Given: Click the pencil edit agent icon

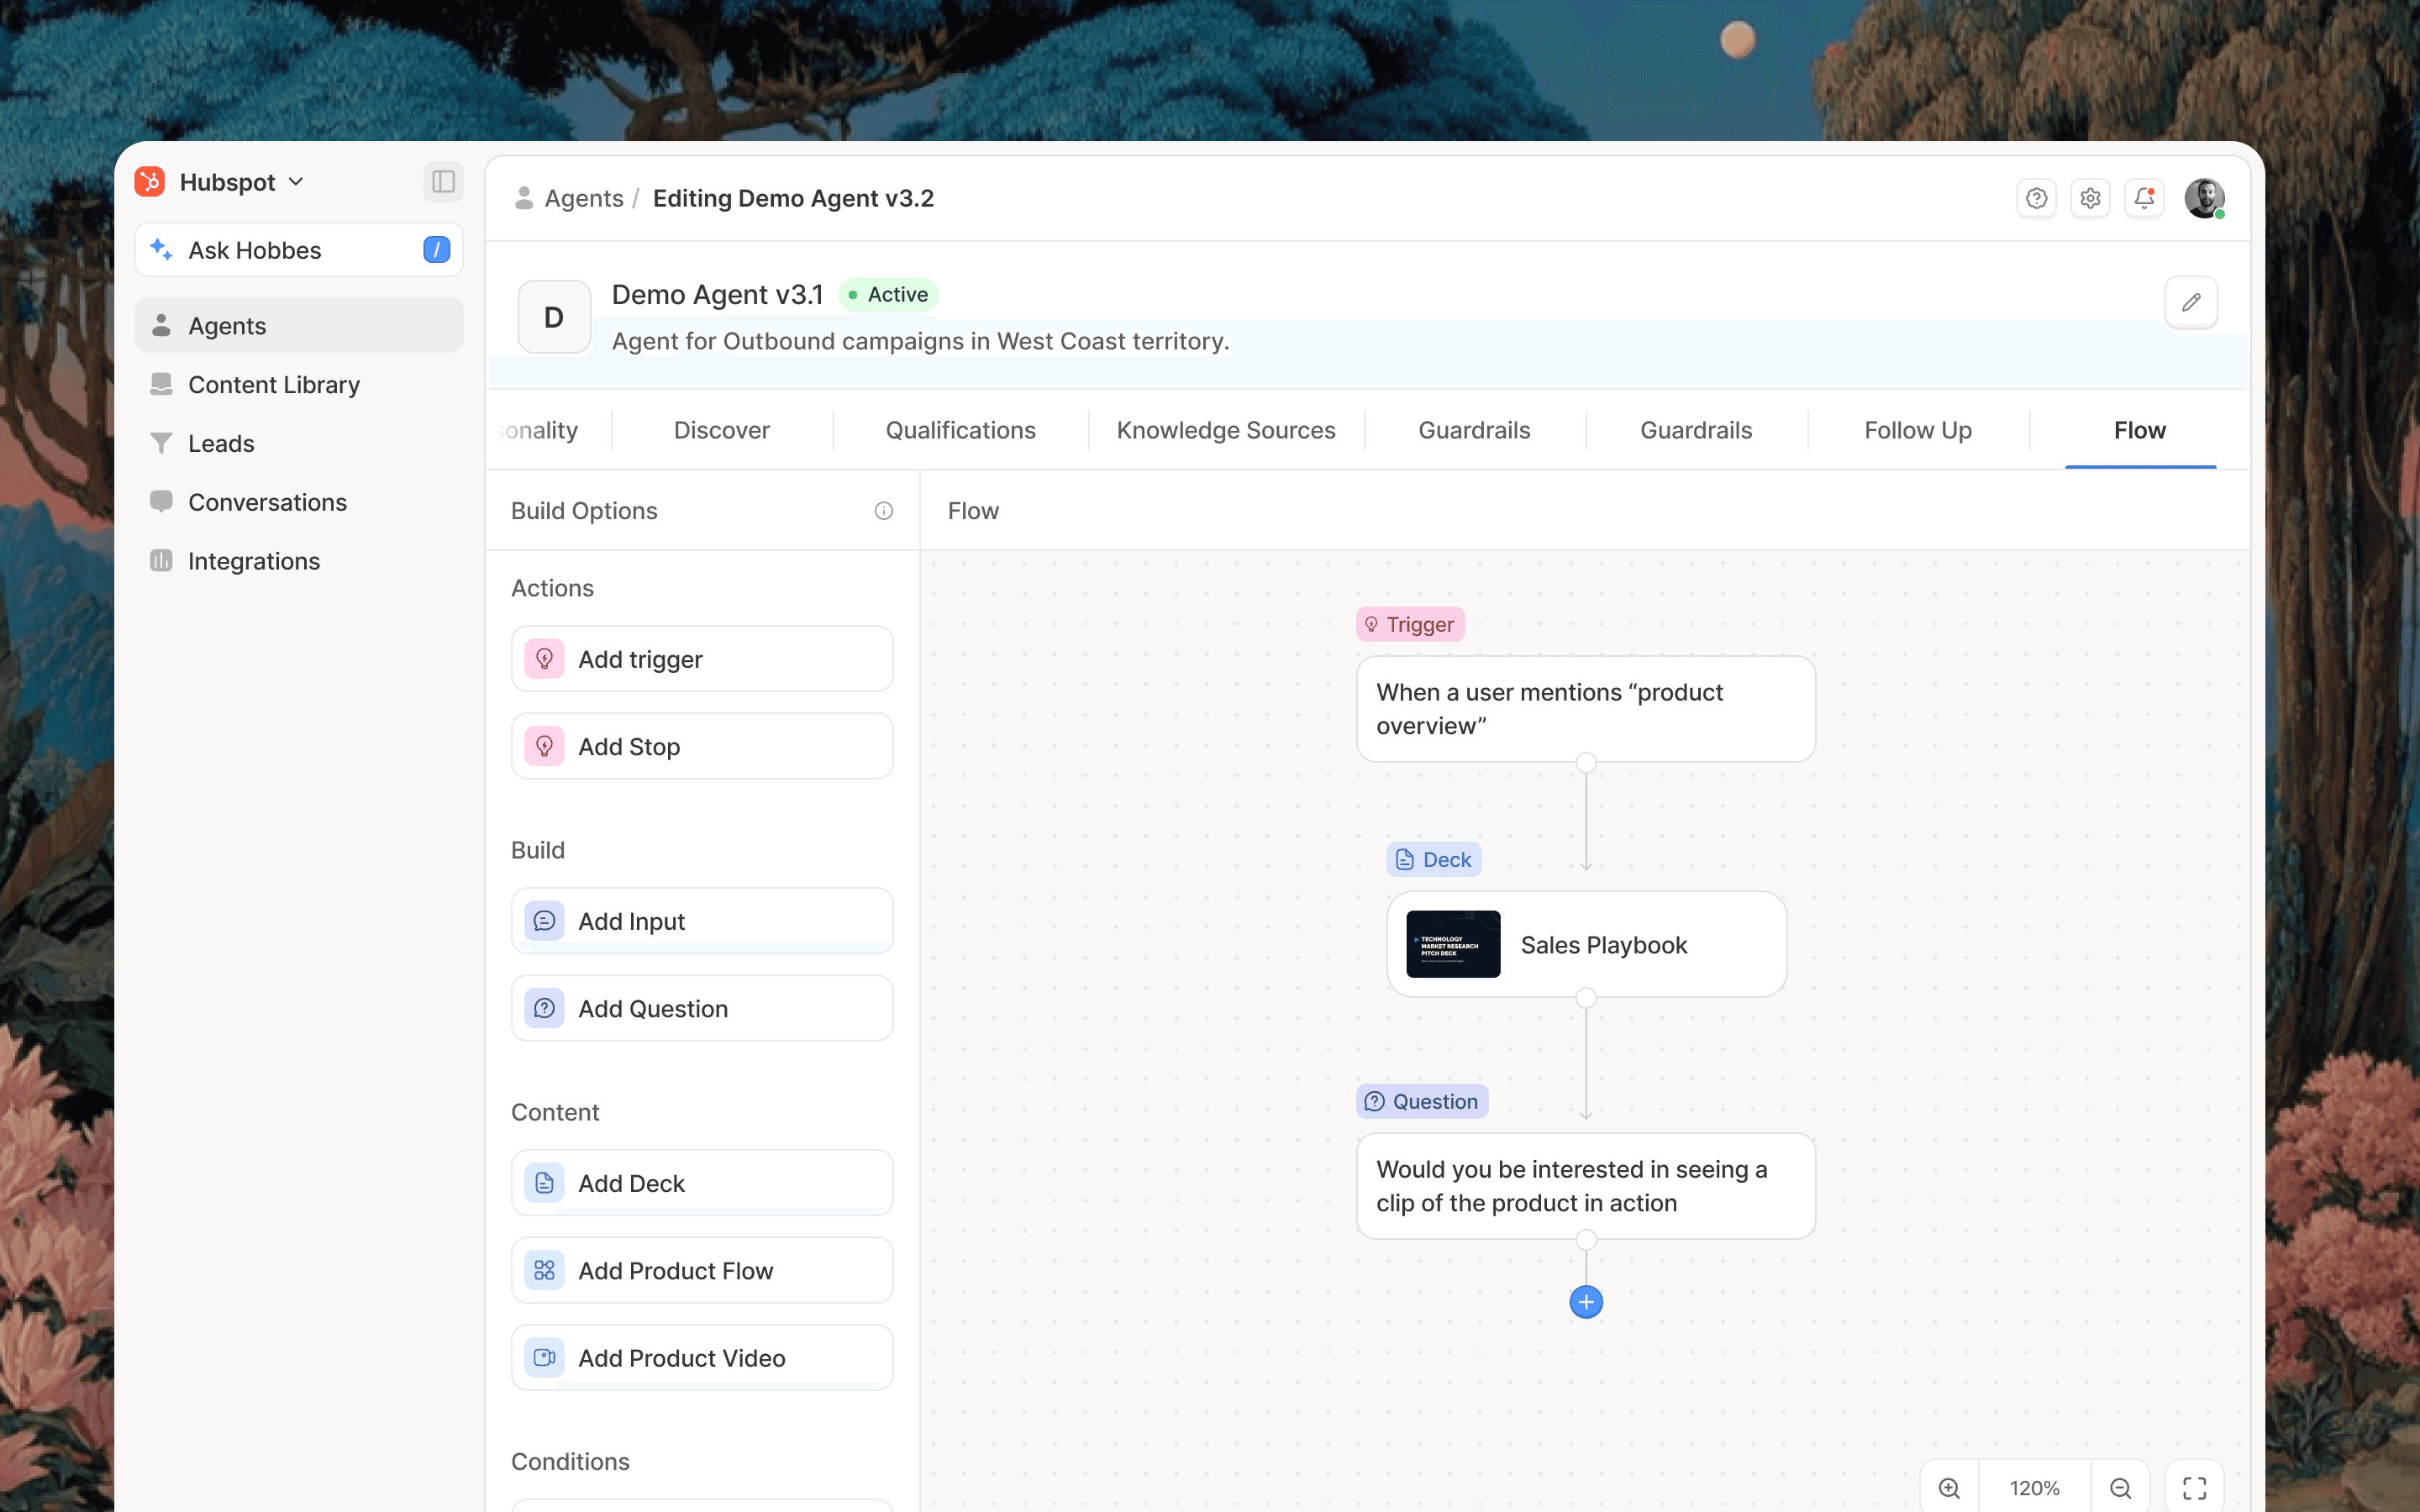Looking at the screenshot, I should tap(2190, 302).
